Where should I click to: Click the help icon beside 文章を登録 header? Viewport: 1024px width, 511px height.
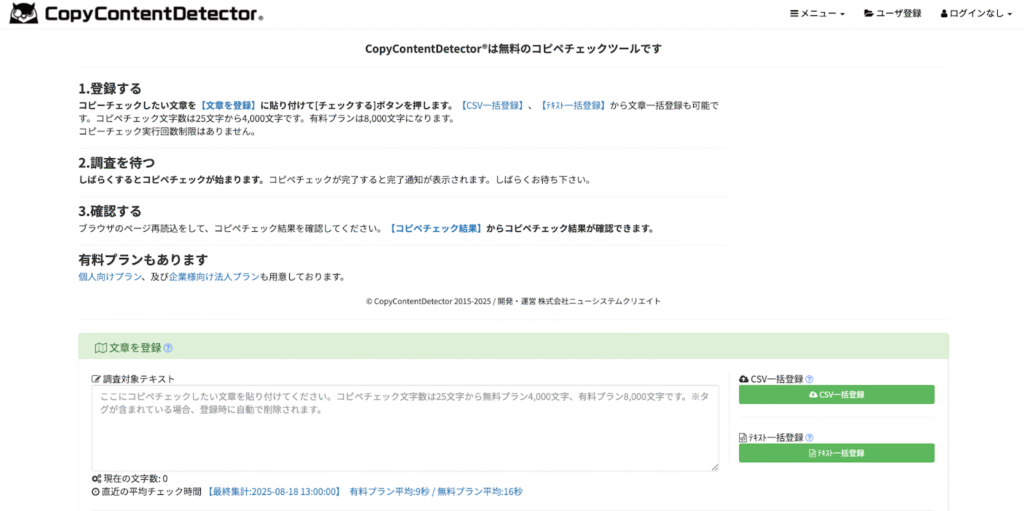[x=168, y=348]
